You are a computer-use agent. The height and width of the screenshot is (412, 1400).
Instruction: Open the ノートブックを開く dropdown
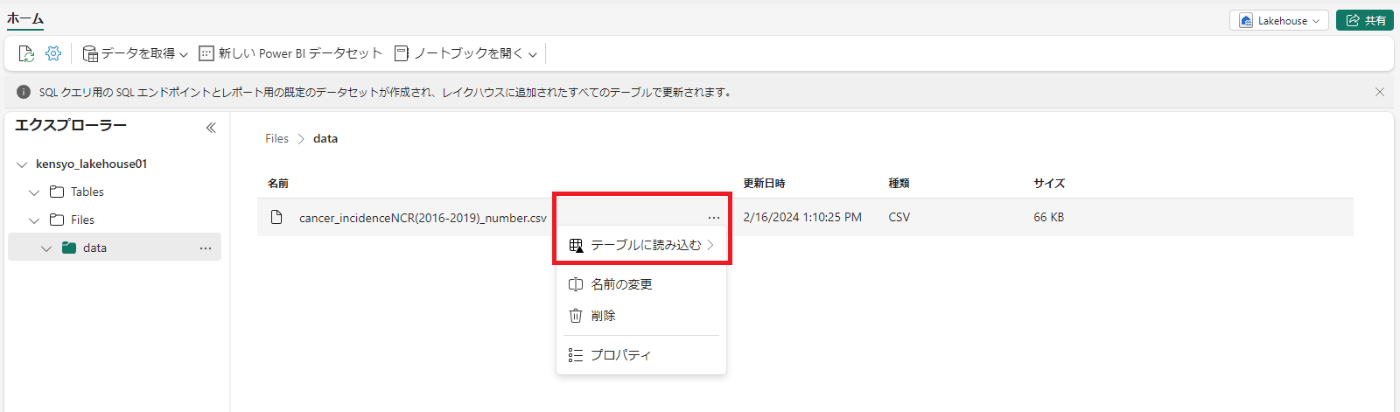466,54
